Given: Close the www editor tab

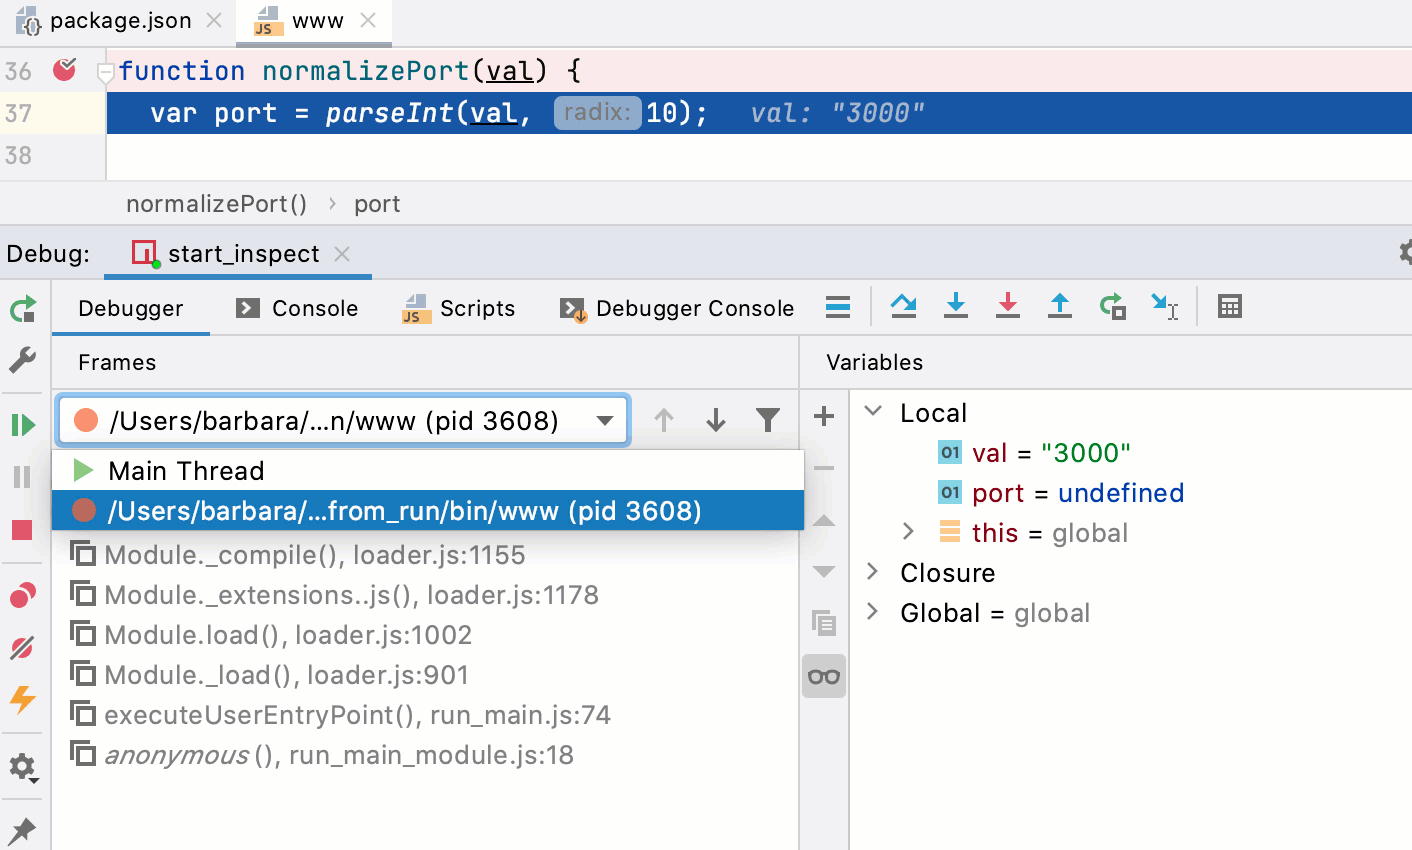Looking at the screenshot, I should pyautogui.click(x=368, y=20).
